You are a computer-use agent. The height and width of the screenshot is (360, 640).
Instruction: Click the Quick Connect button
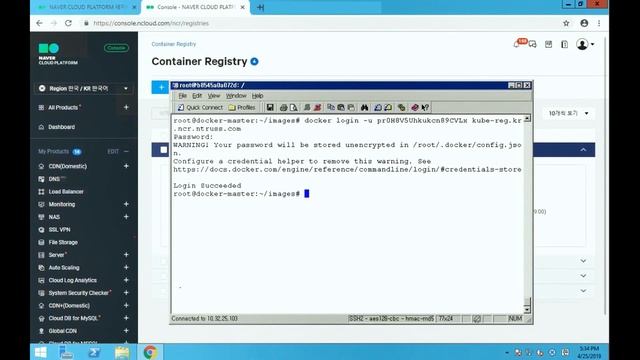200,107
